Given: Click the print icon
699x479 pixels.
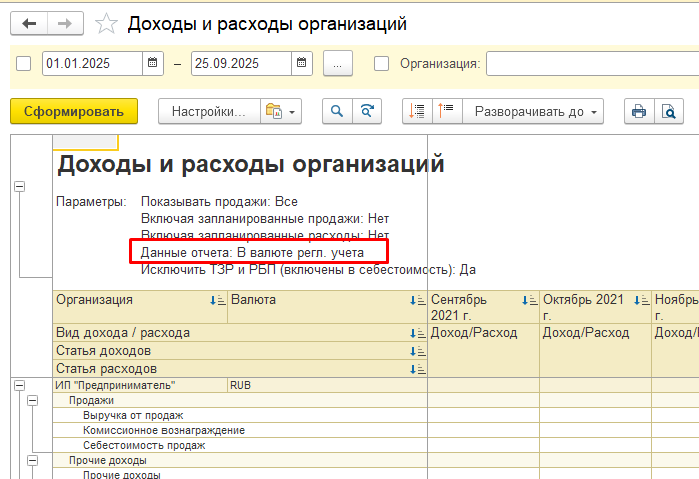Looking at the screenshot, I should tap(638, 112).
